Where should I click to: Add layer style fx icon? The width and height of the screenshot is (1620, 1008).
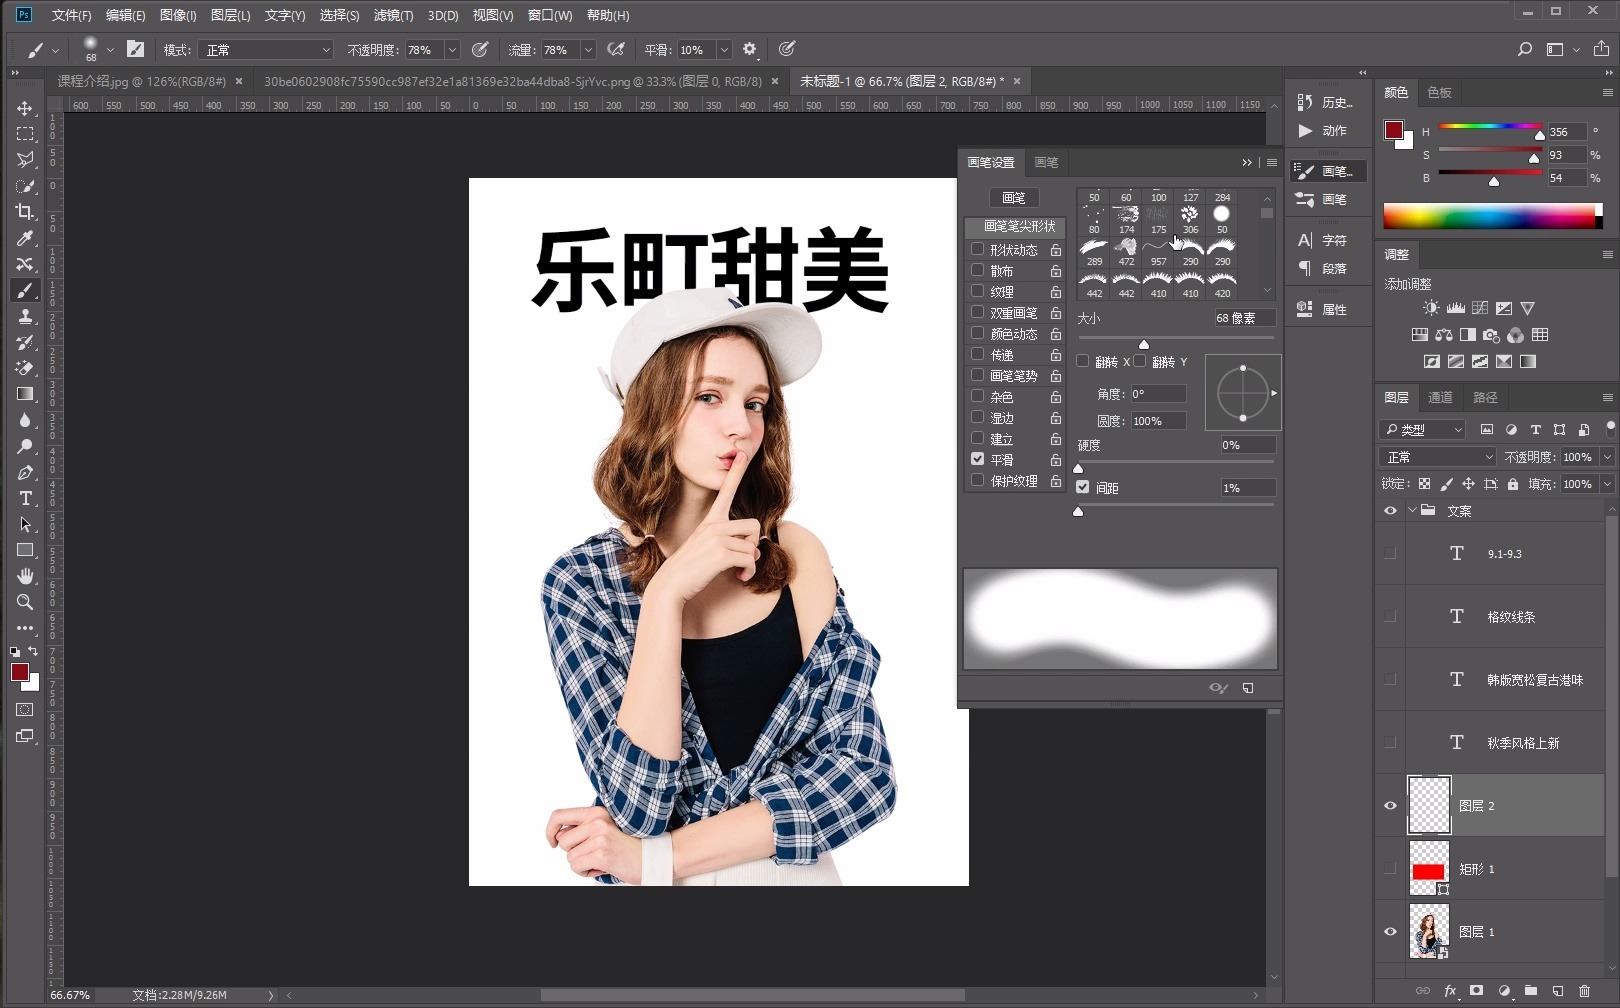tap(1450, 991)
